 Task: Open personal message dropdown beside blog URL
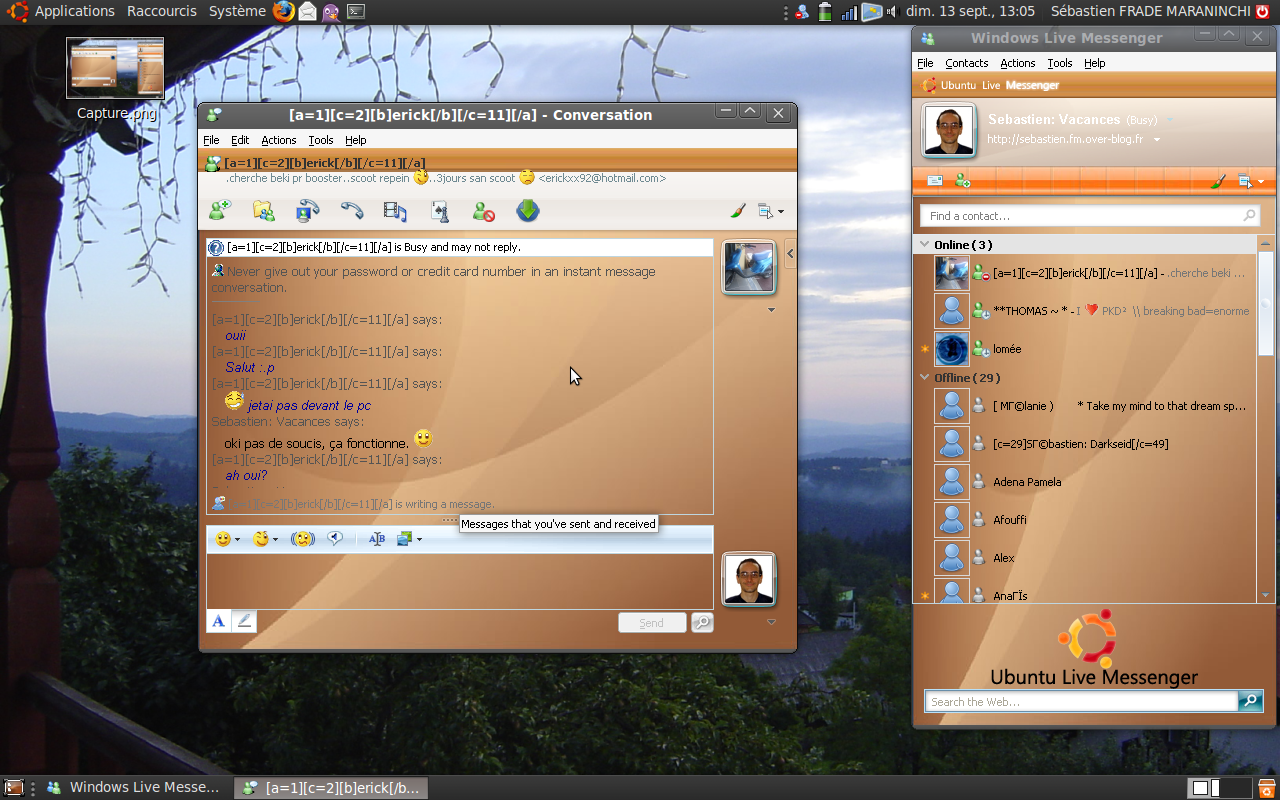coord(1157,140)
